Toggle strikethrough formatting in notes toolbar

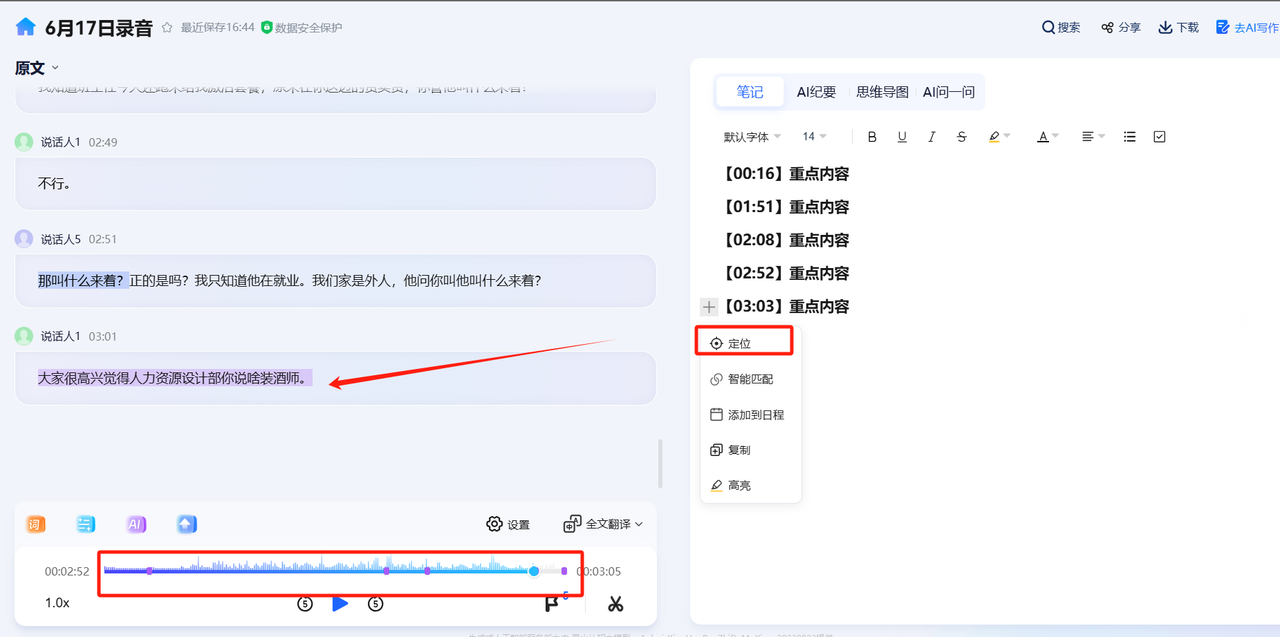tap(961, 137)
